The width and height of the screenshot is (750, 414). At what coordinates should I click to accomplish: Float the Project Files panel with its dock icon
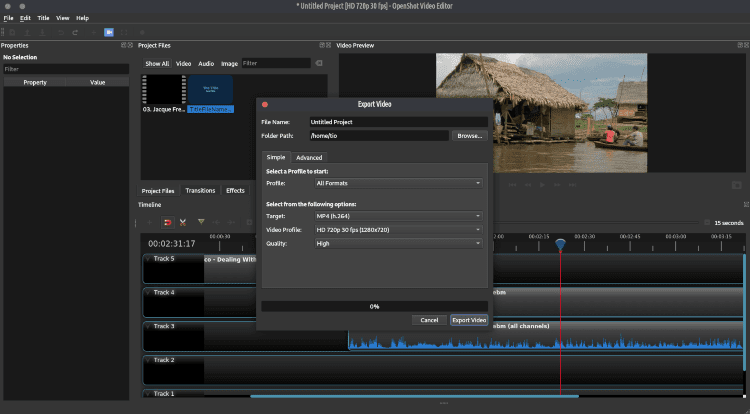[x=322, y=45]
